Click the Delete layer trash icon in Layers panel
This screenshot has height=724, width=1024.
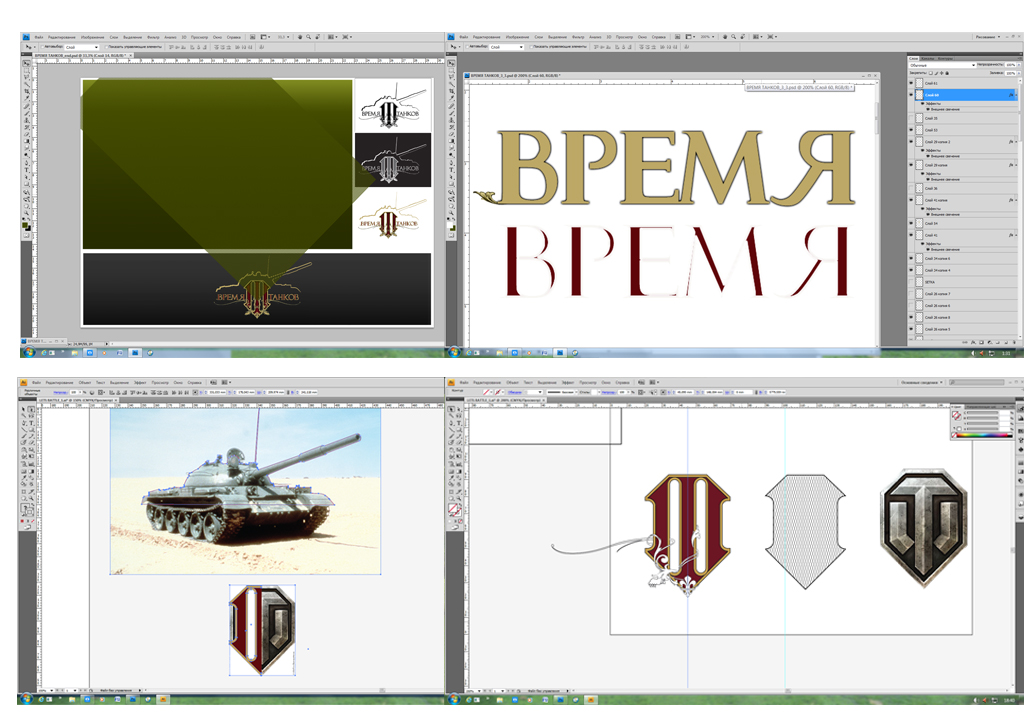click(1014, 343)
